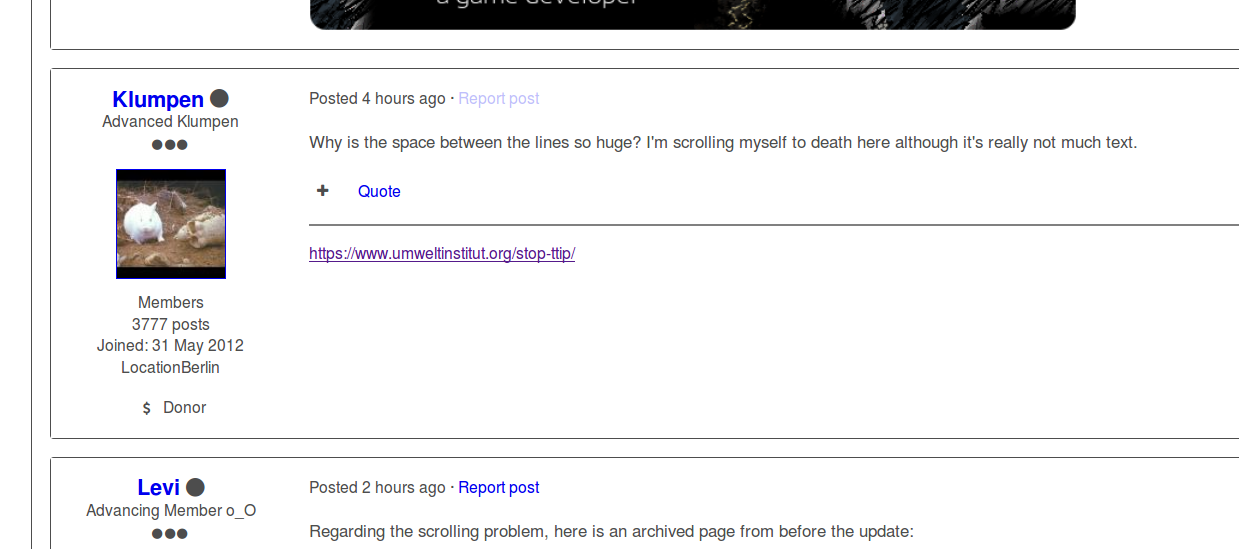Click Quote under Klumpen's post
This screenshot has height=549, width=1239.
(x=379, y=191)
